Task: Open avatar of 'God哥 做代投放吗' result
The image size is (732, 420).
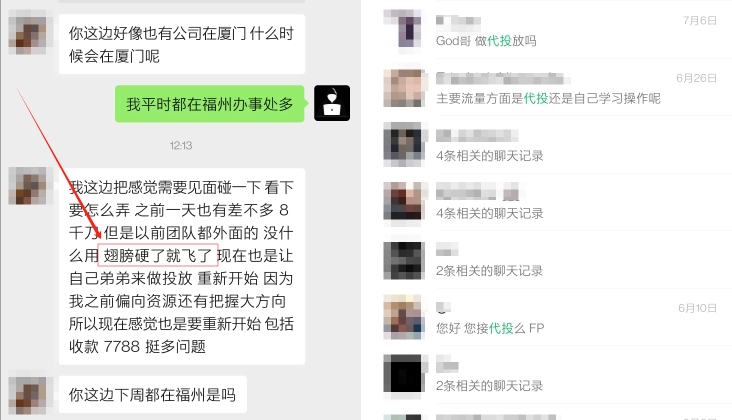Action: point(404,29)
